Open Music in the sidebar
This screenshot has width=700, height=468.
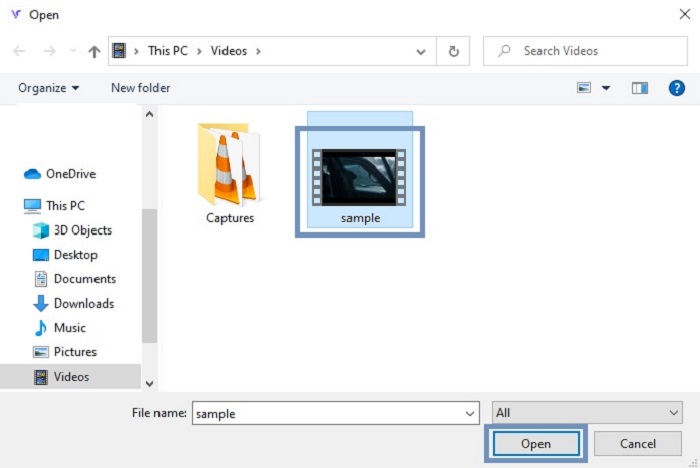tap(59, 328)
